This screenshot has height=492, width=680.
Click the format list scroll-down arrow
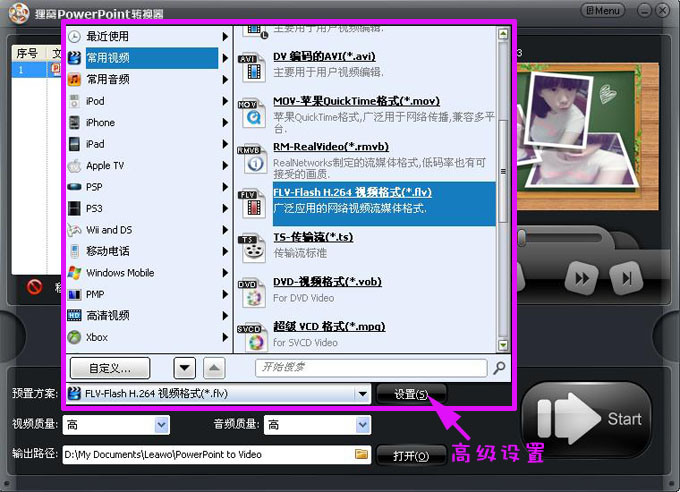tap(503, 345)
